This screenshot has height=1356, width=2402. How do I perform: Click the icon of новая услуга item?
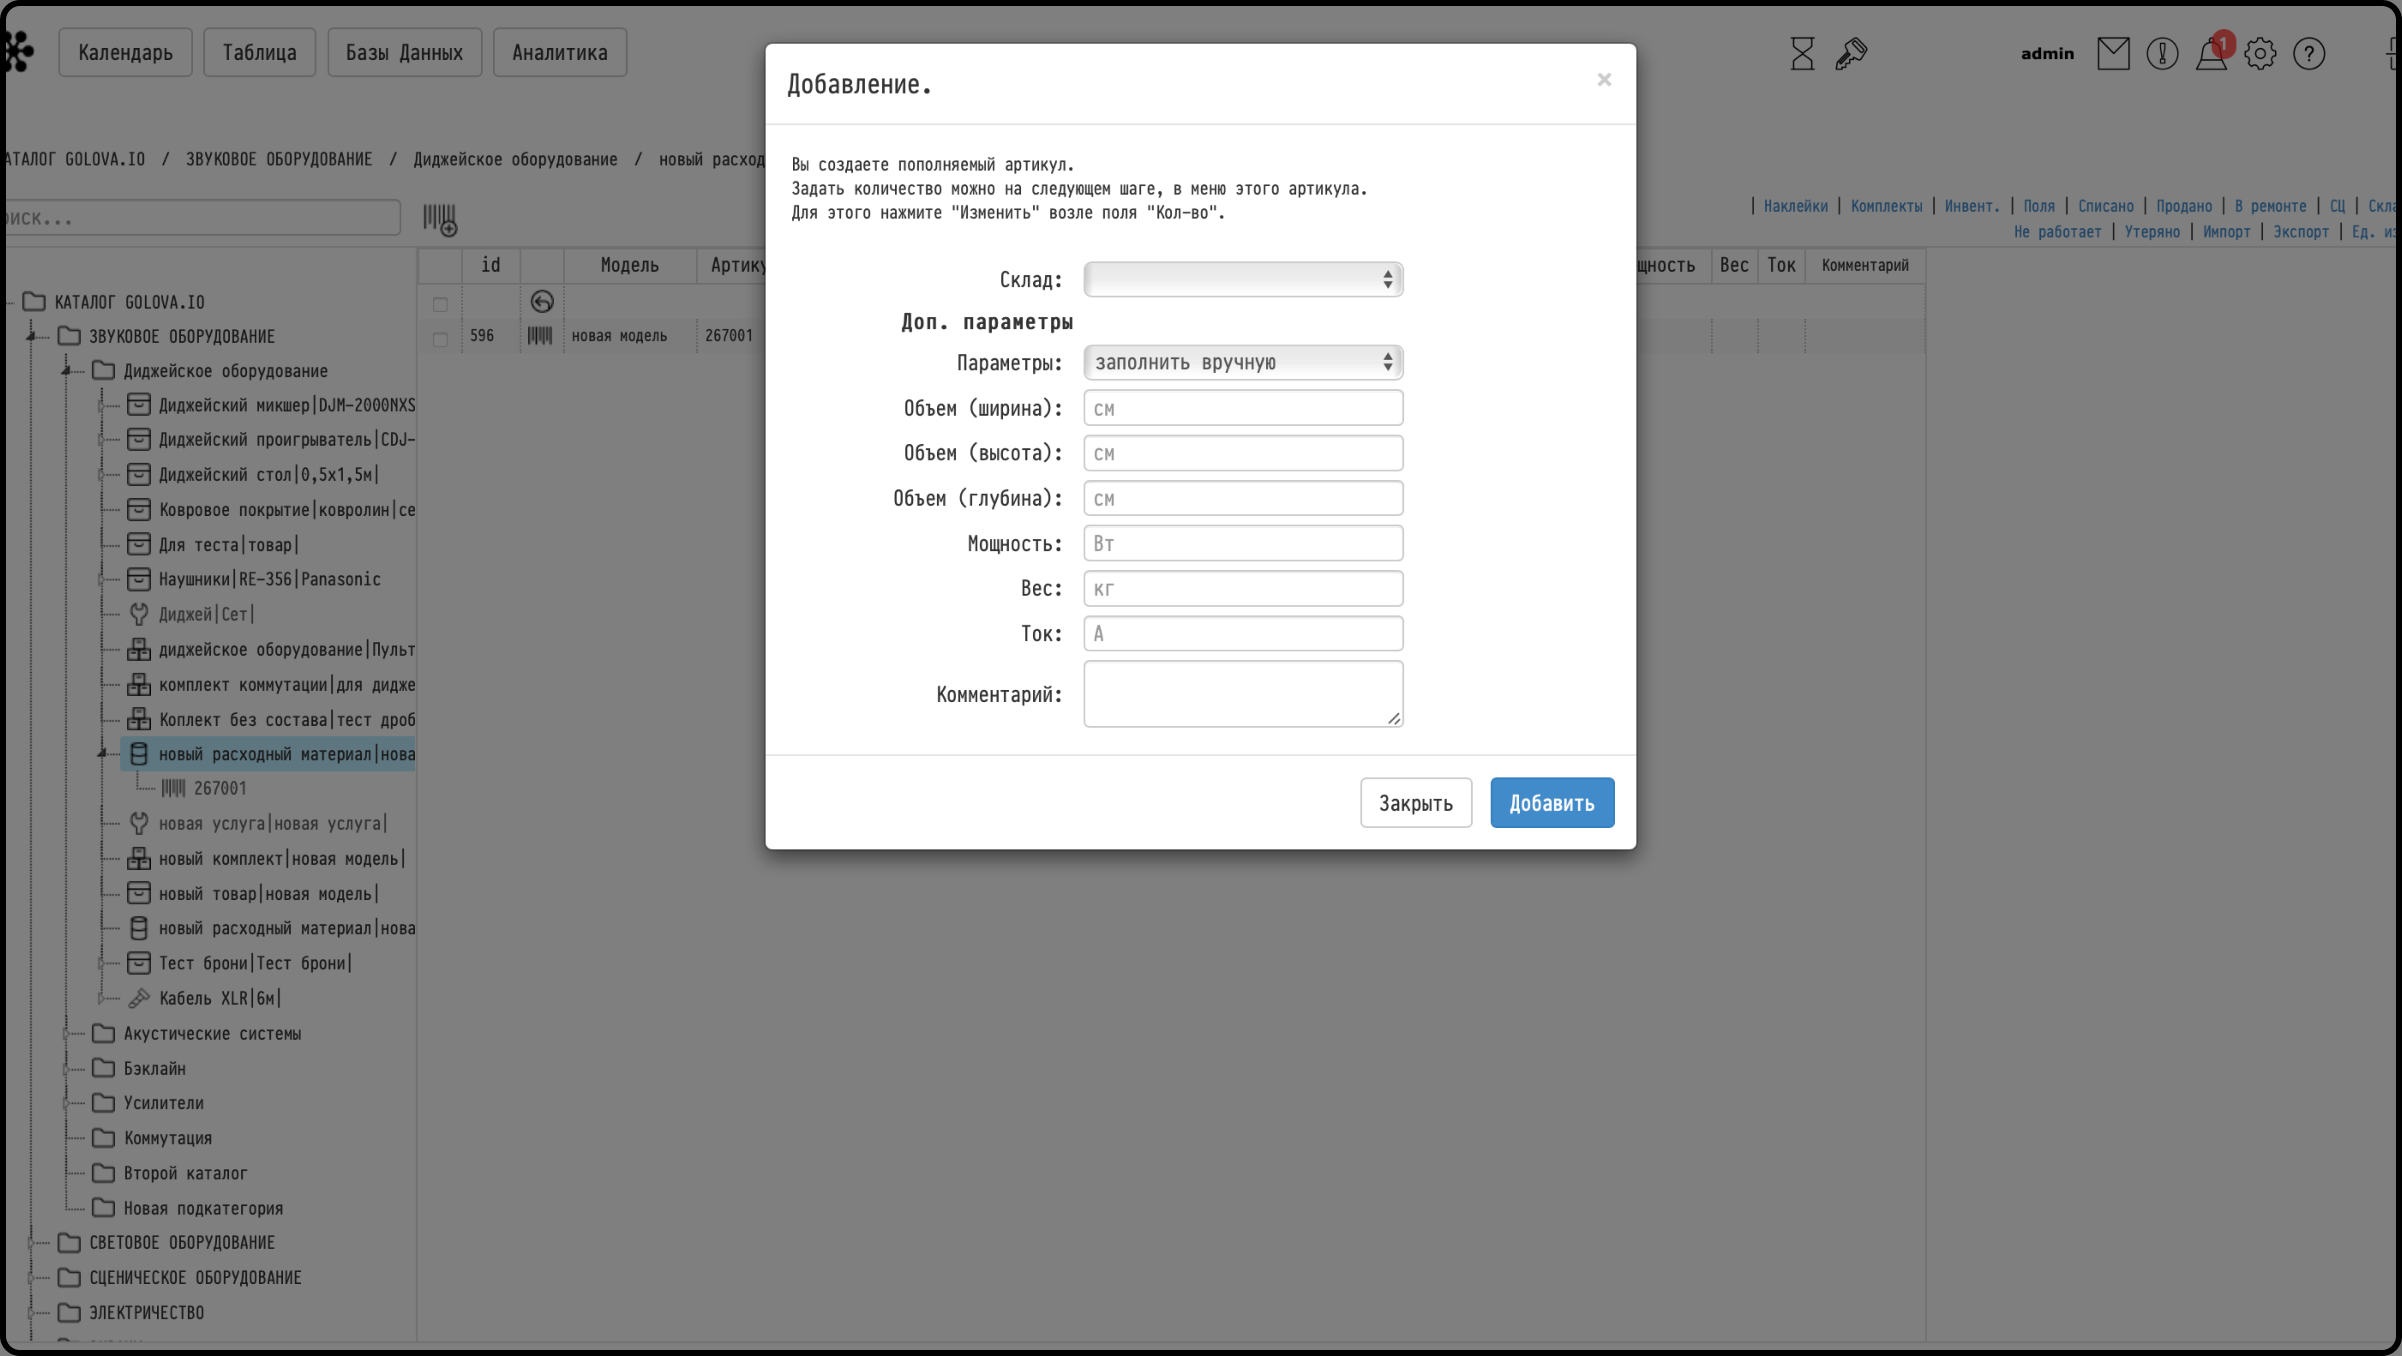(x=139, y=824)
